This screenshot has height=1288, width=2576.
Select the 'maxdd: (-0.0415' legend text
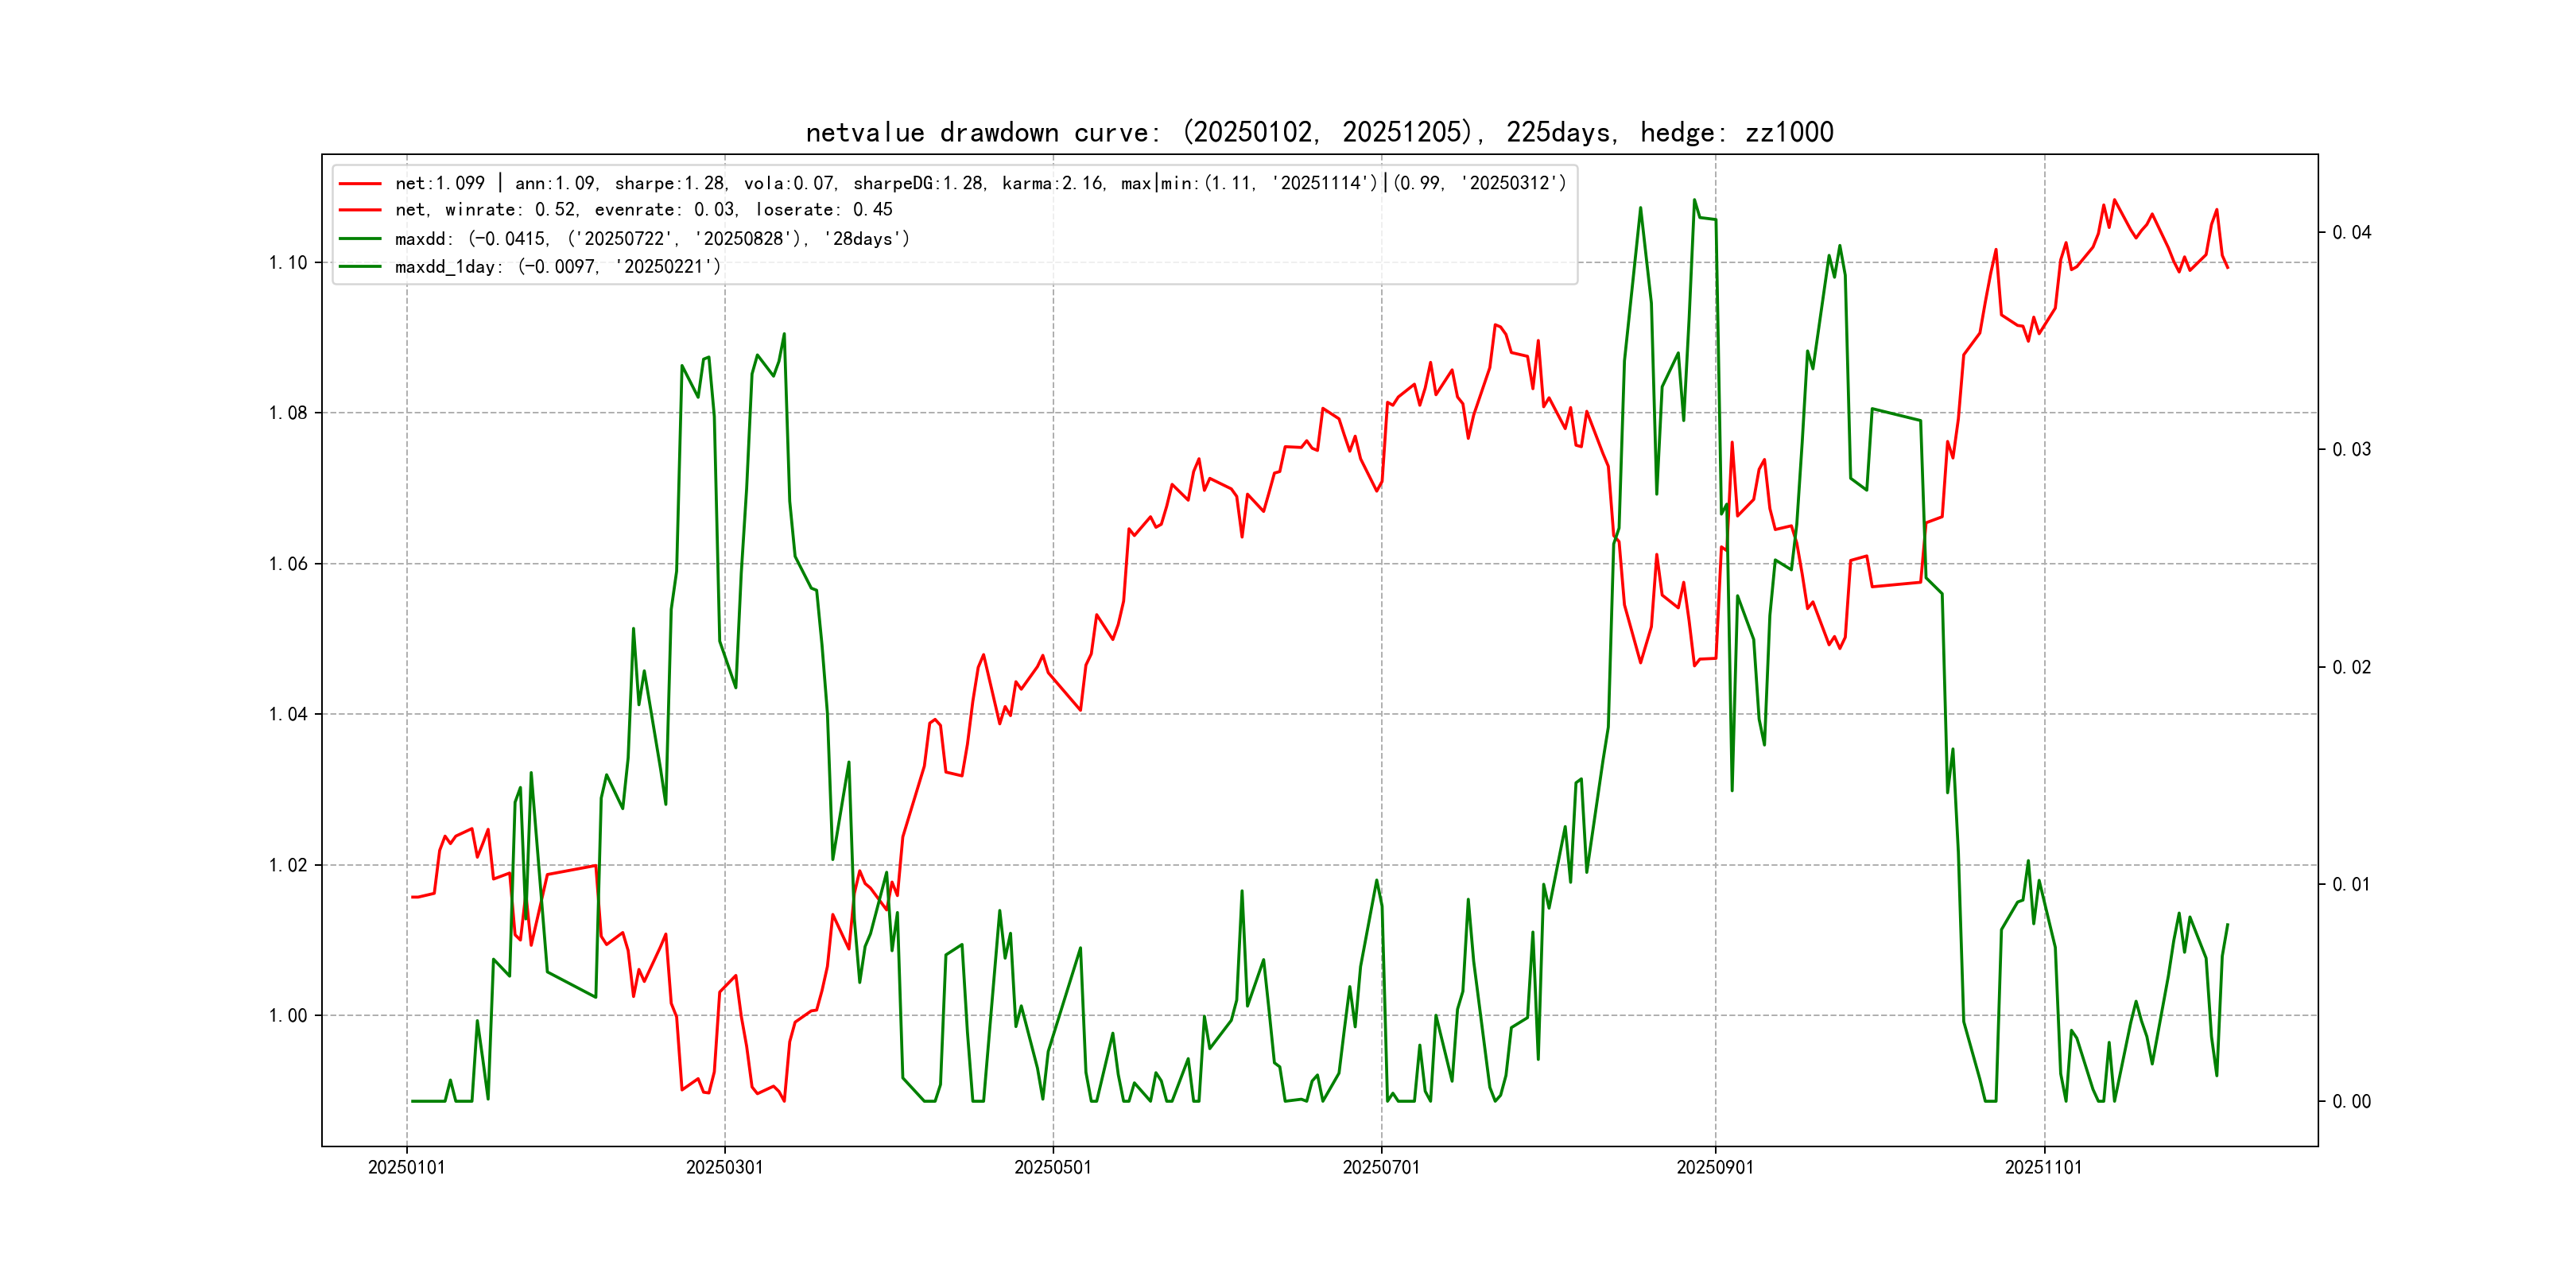coord(652,239)
